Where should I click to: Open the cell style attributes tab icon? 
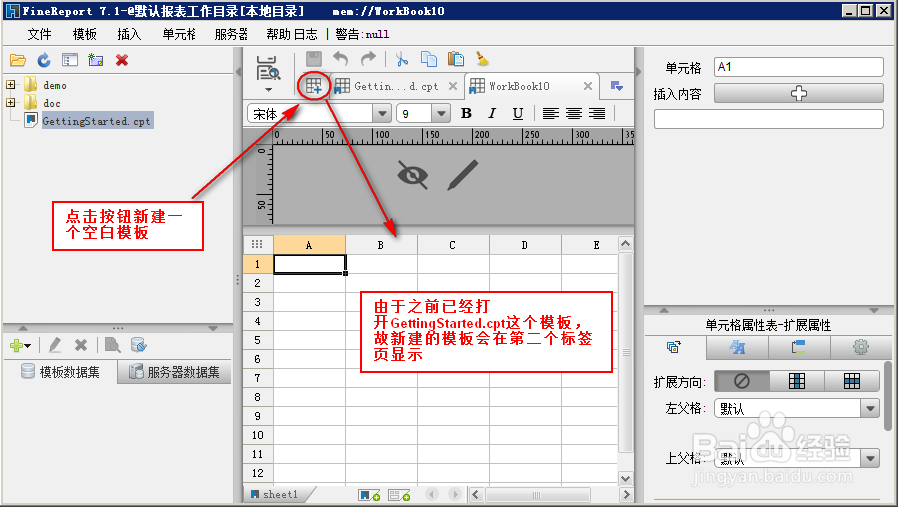pyautogui.click(x=737, y=347)
